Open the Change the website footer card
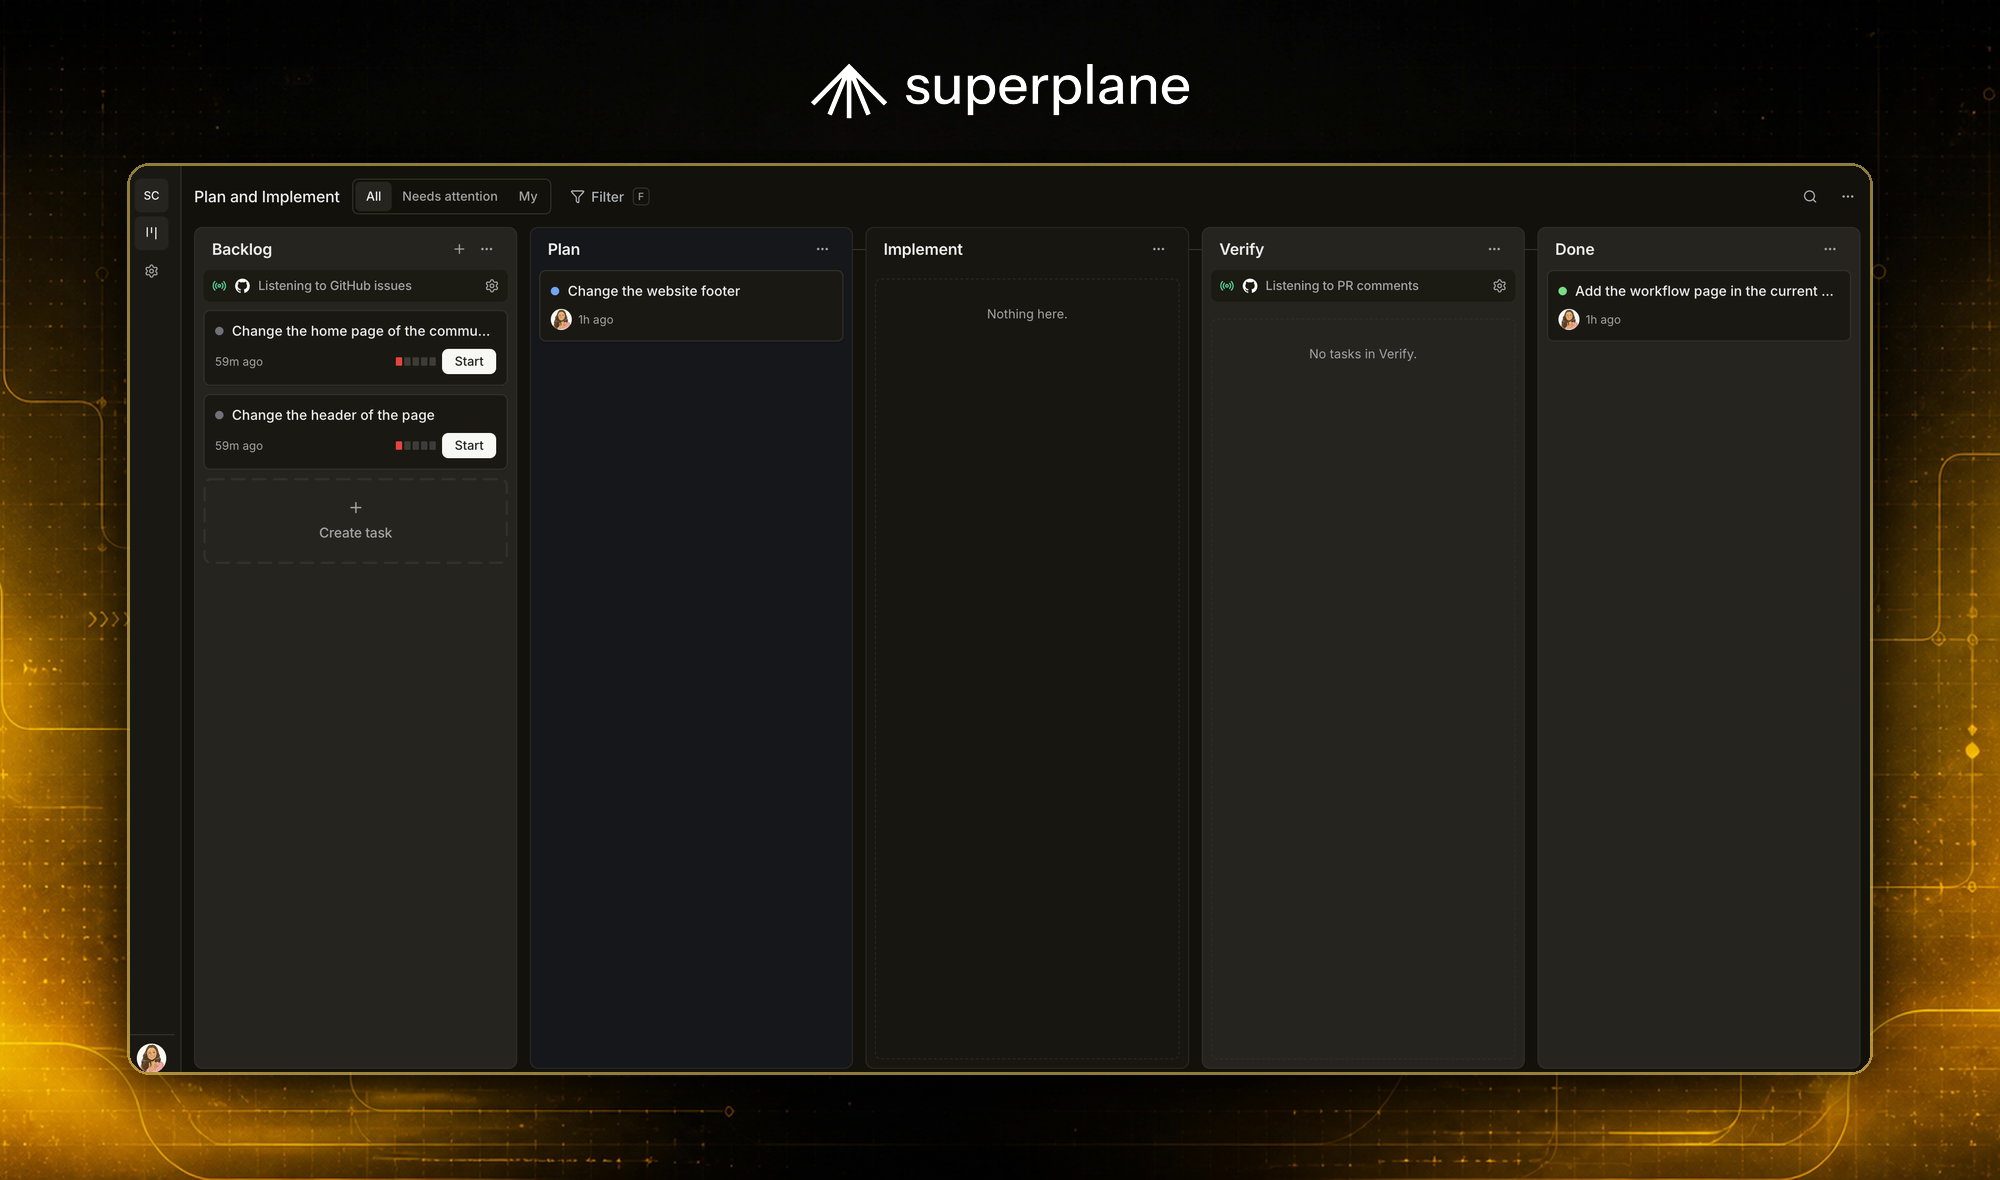This screenshot has height=1180, width=2000. pyautogui.click(x=691, y=306)
